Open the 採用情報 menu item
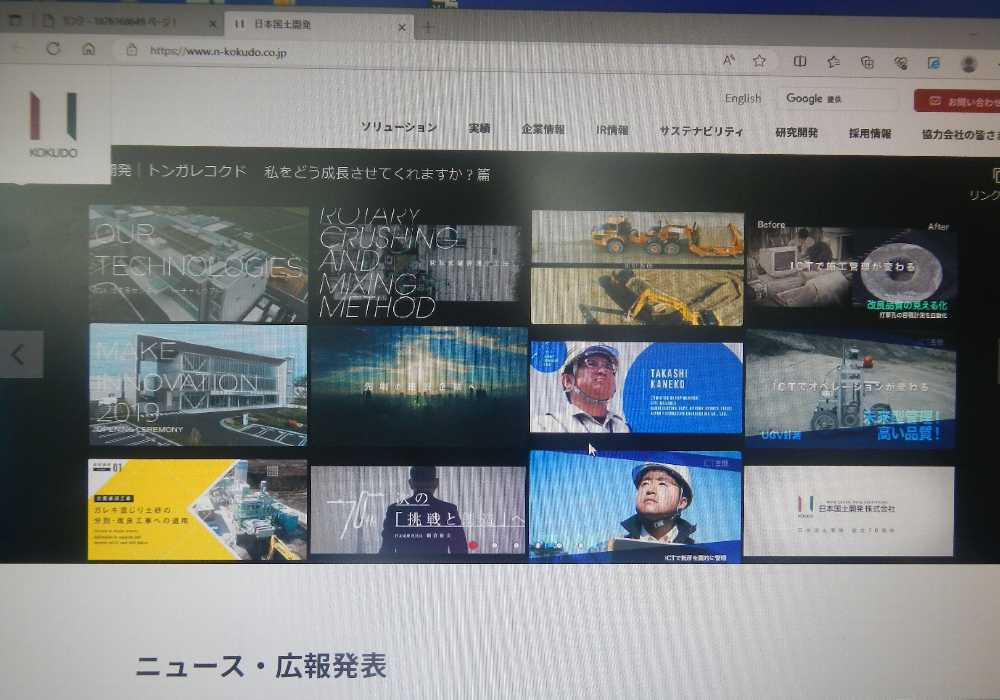Screen dimensions: 1000x700 [x=870, y=133]
